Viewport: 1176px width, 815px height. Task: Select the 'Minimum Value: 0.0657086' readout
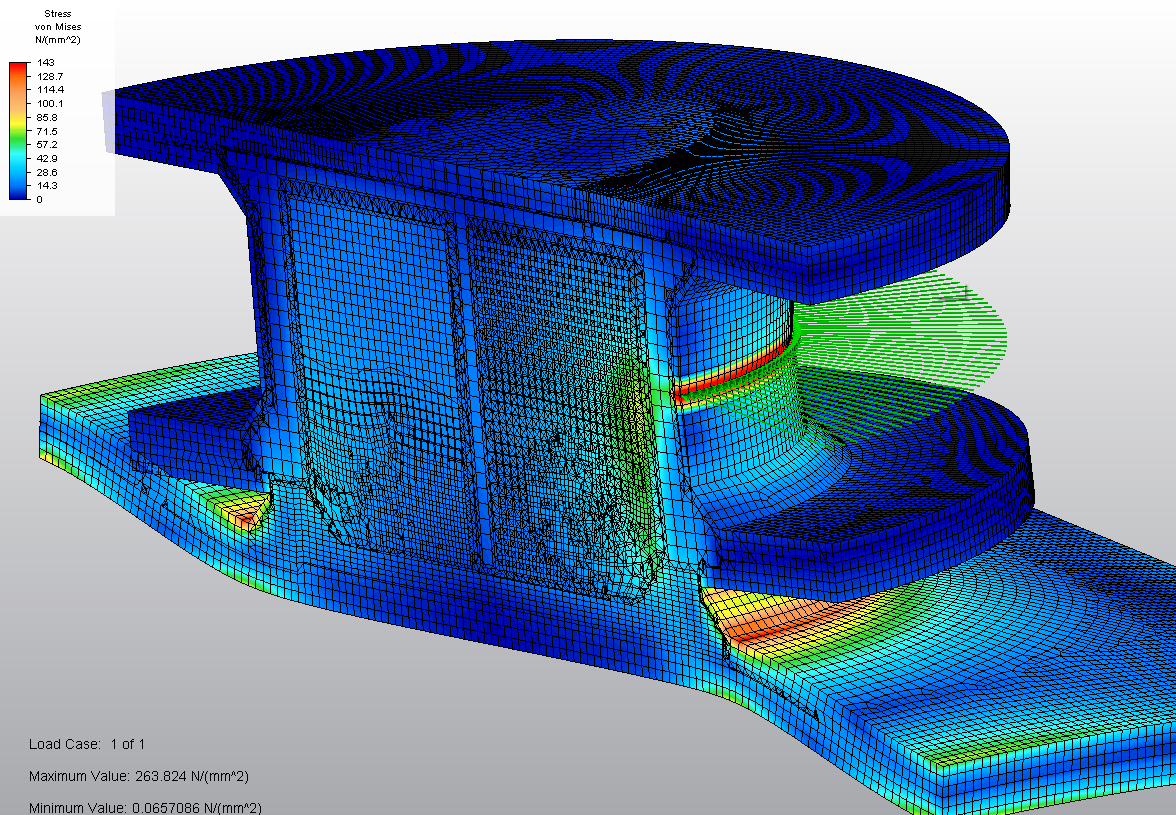145,808
